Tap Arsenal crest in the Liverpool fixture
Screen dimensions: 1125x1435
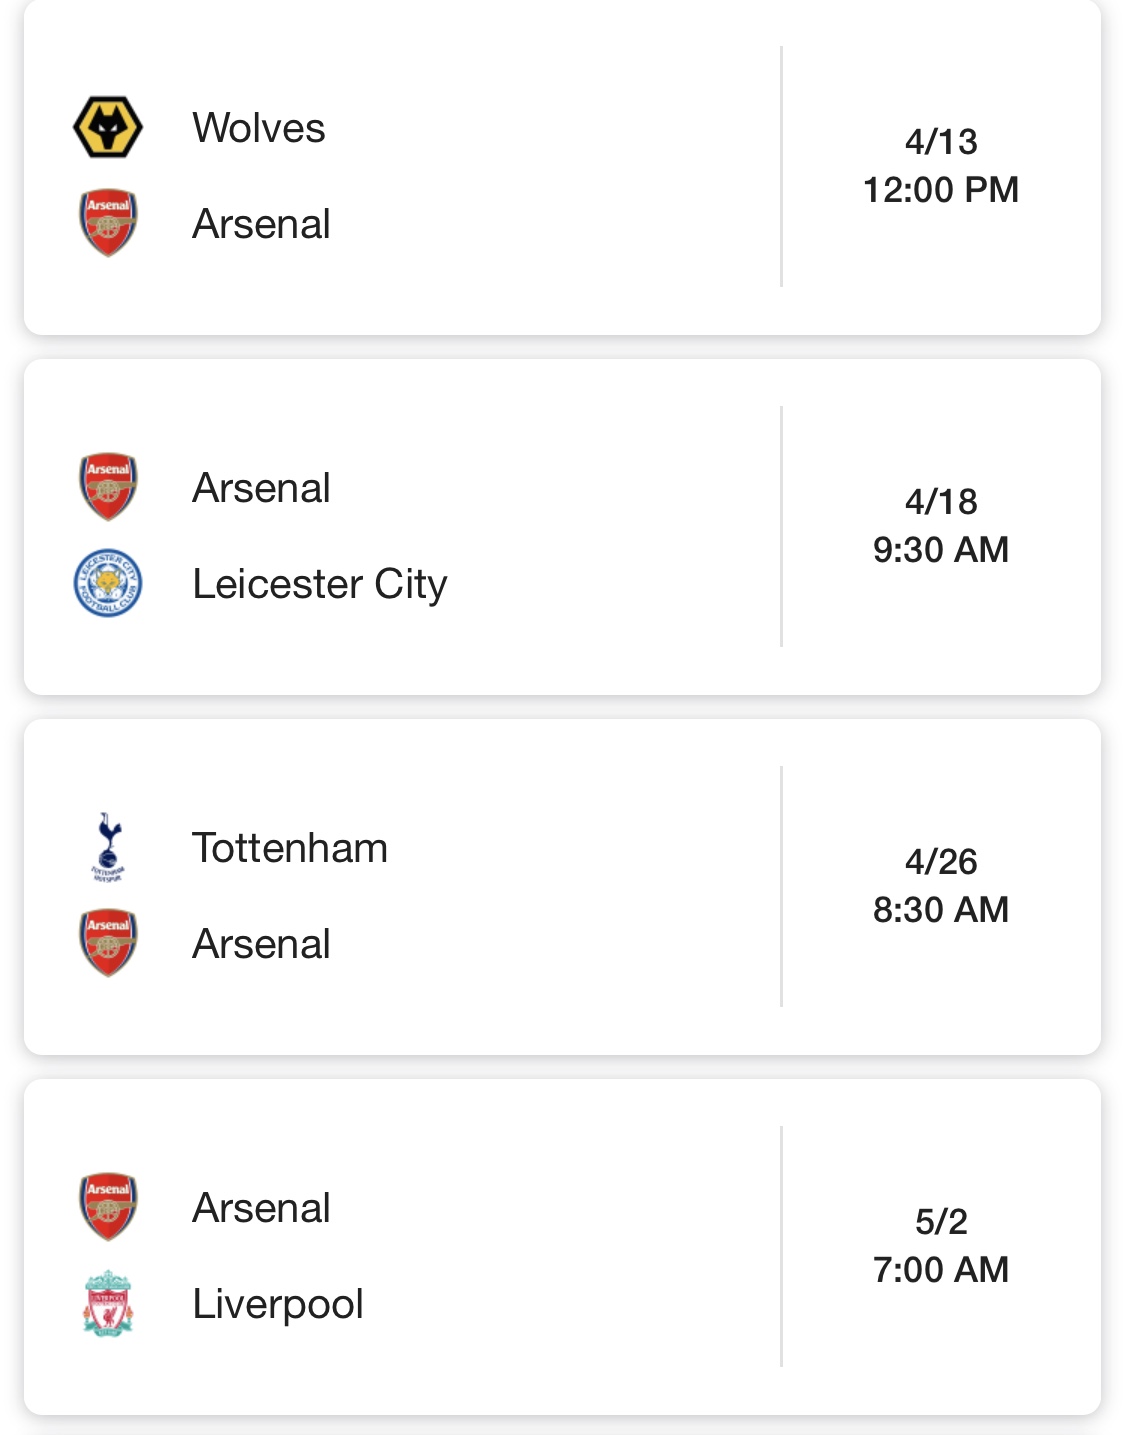click(108, 1207)
